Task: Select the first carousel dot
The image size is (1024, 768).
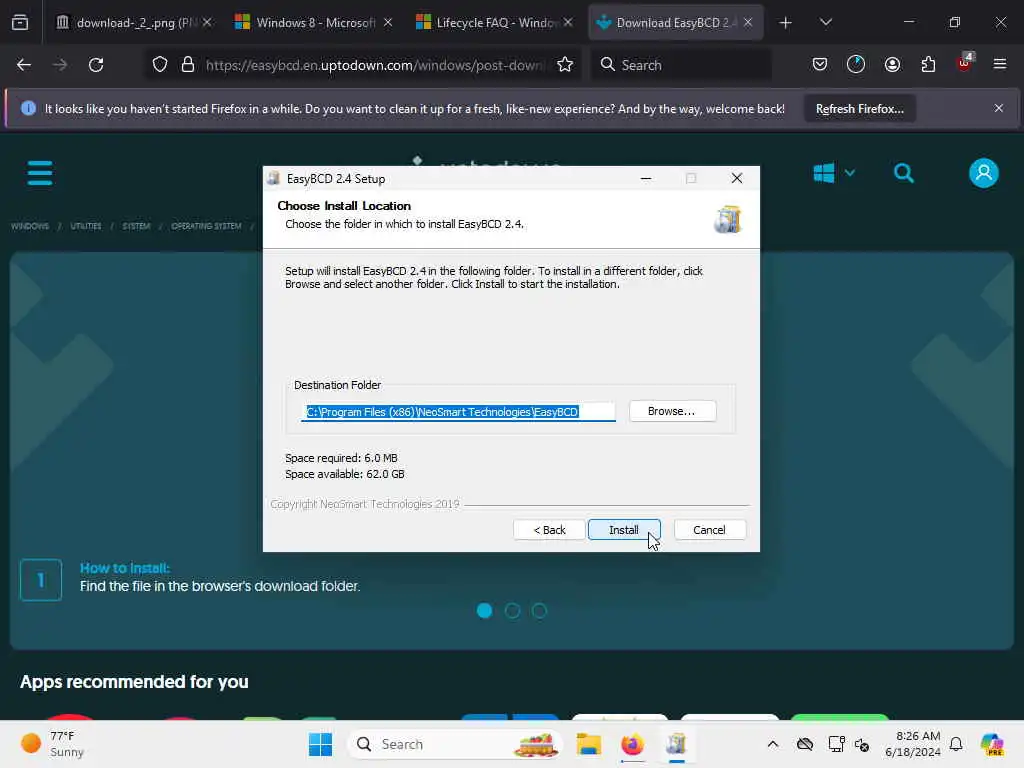Action: point(485,611)
